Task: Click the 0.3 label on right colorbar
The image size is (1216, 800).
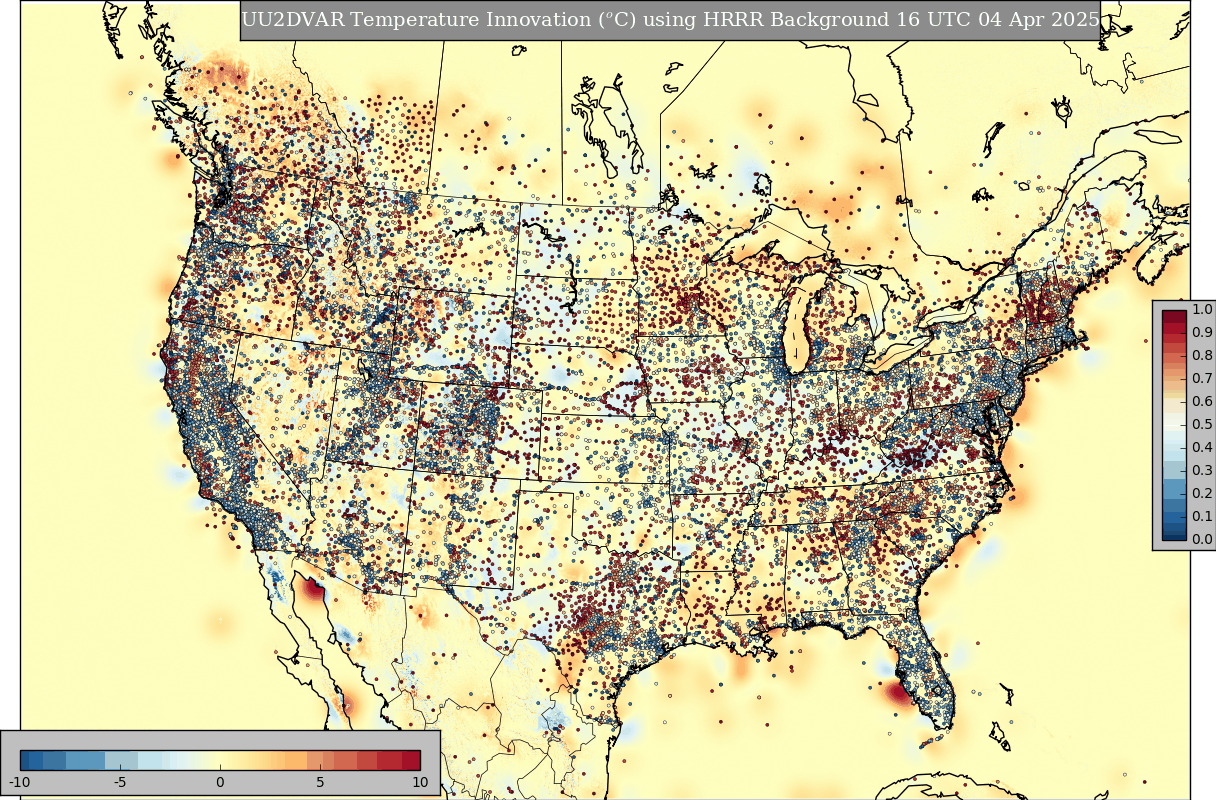Action: (1202, 471)
